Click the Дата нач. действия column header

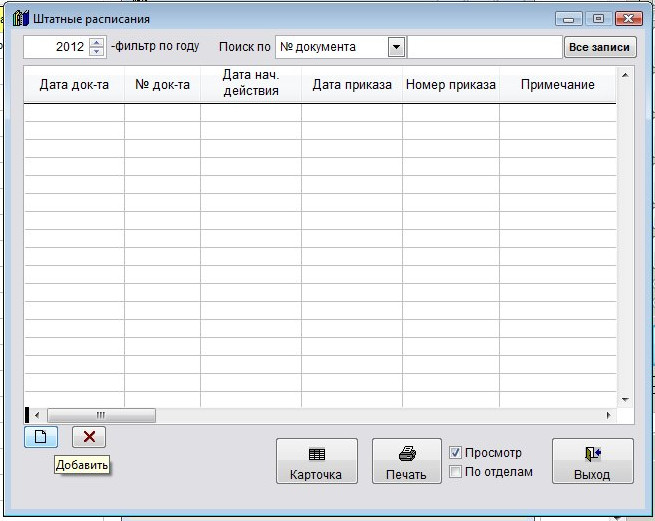pos(251,83)
